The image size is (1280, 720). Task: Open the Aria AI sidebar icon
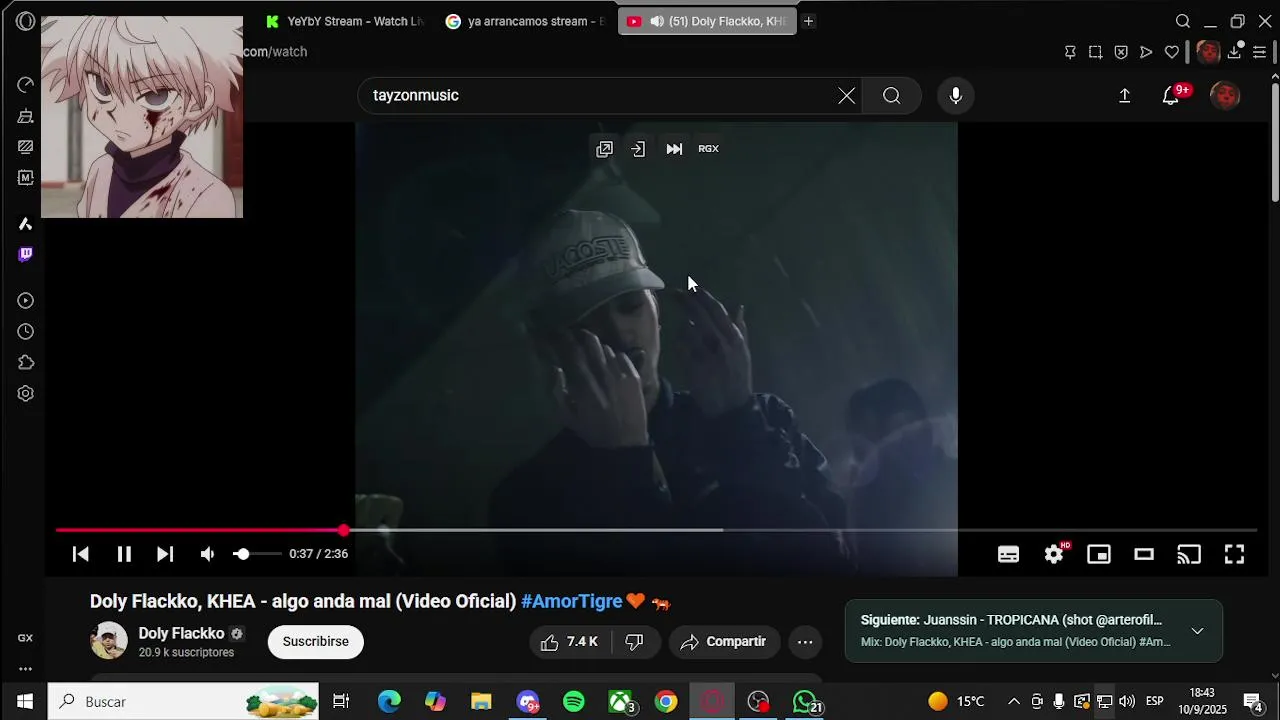pos(25,224)
